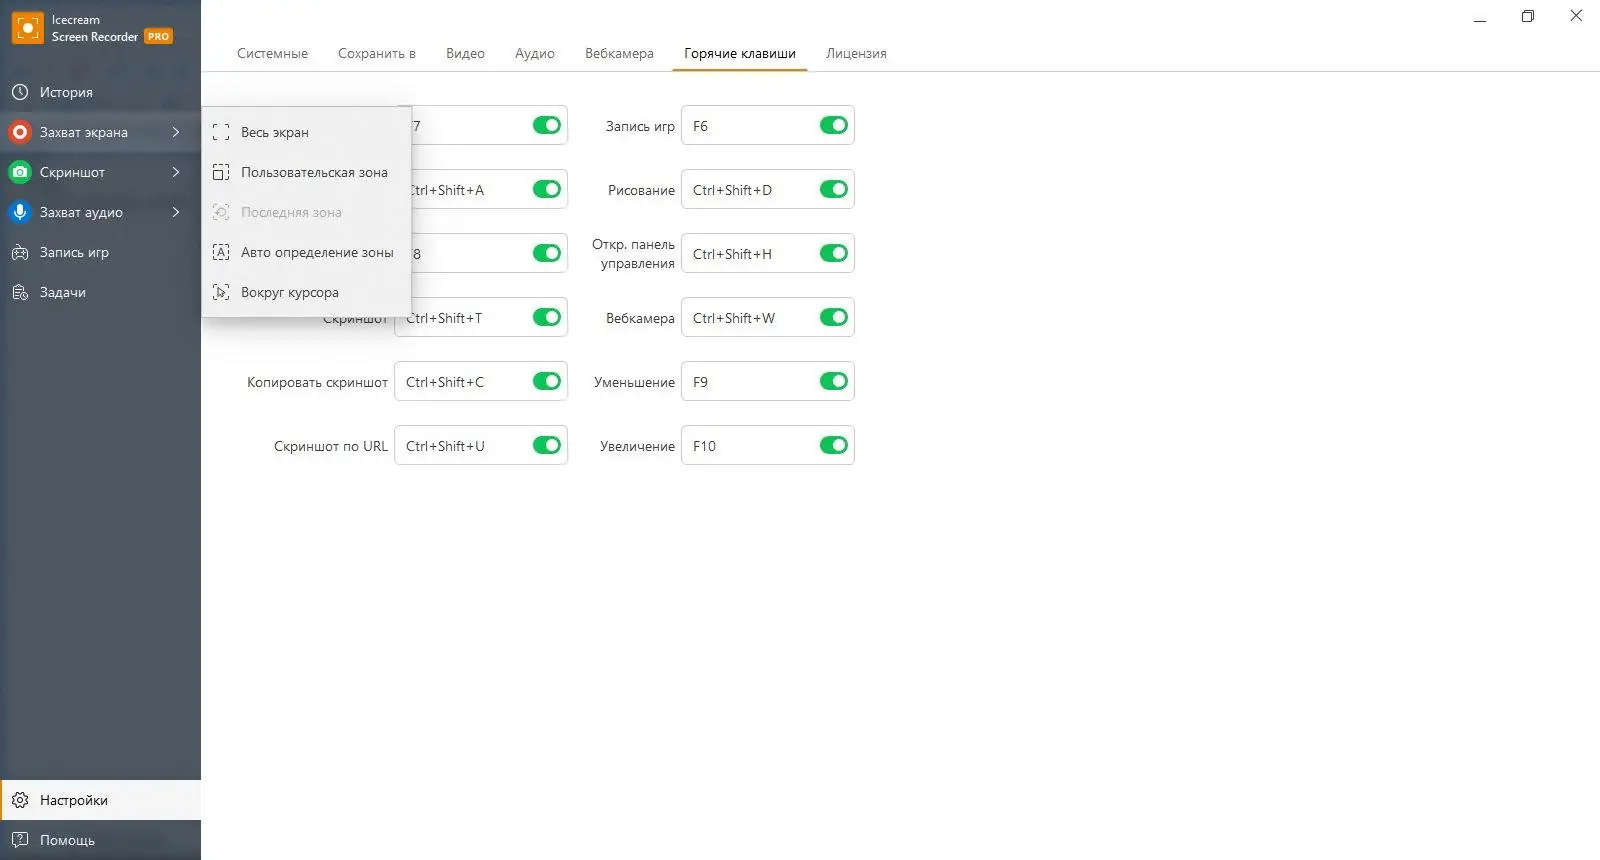Open История via its clock icon

pos(20,92)
